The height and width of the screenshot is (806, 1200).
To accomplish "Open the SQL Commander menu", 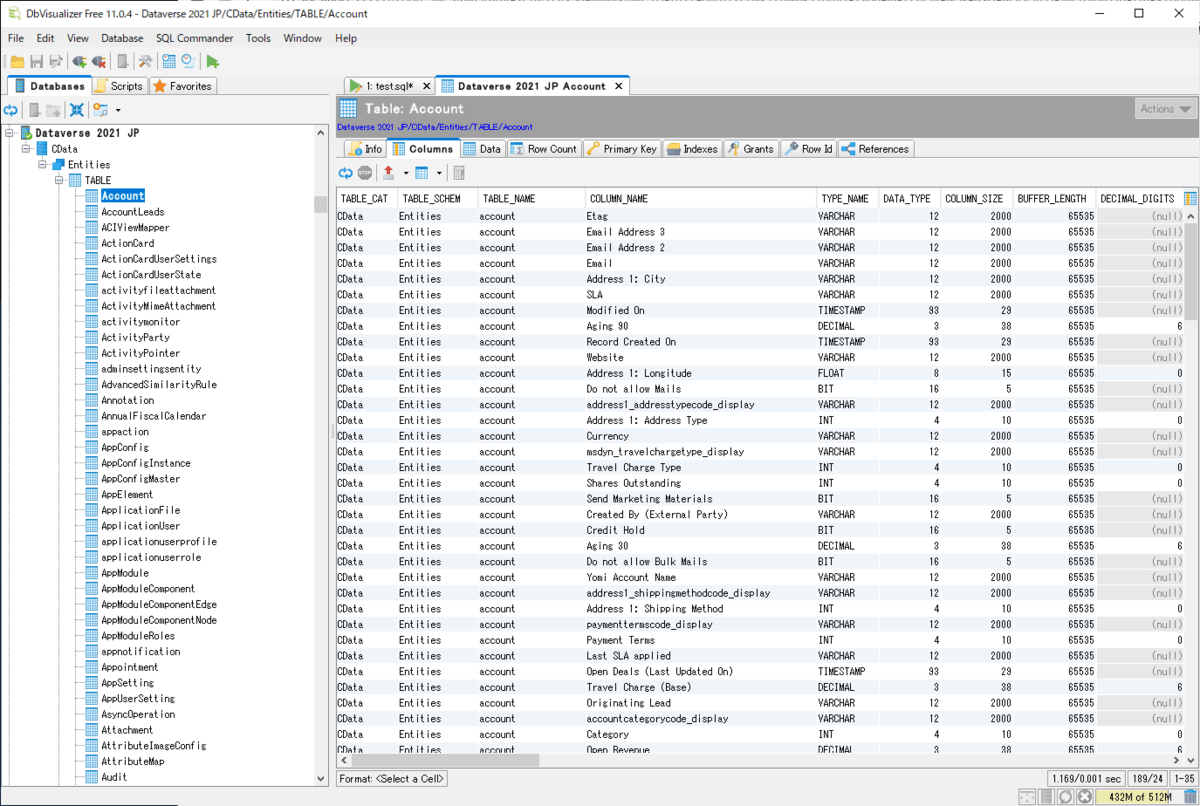I will point(194,38).
